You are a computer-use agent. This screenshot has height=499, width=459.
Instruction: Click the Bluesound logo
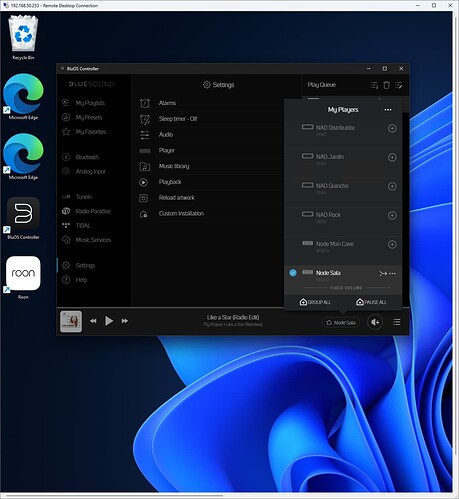point(92,84)
